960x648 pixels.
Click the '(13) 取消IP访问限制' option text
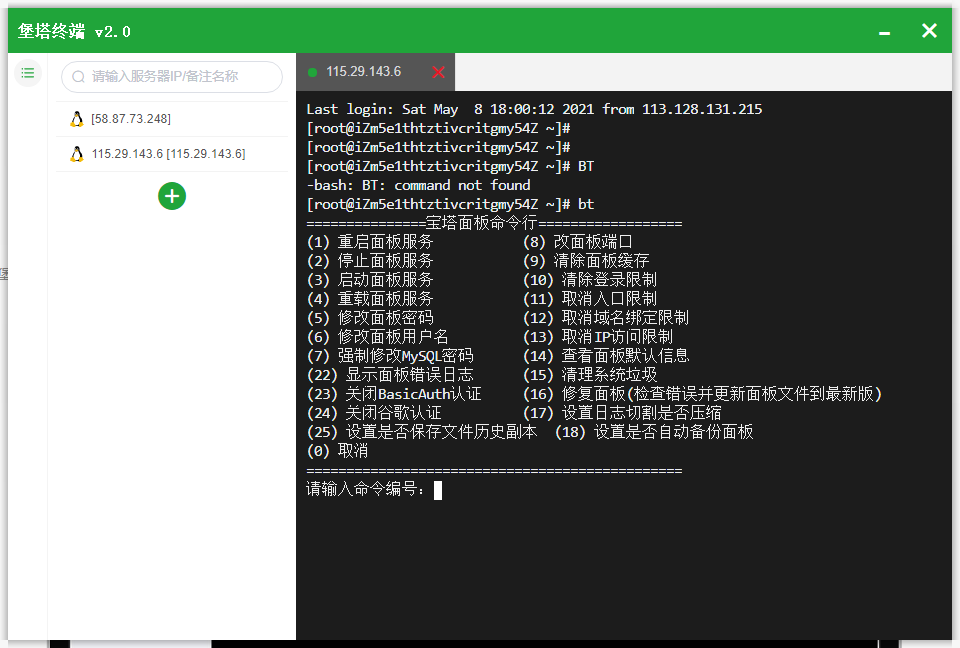click(598, 337)
